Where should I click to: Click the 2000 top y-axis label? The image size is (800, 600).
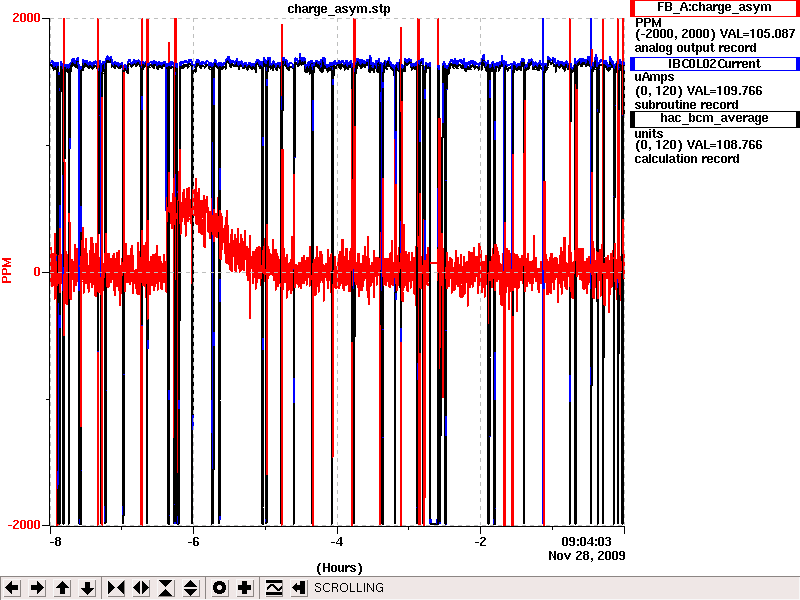[x=26, y=18]
